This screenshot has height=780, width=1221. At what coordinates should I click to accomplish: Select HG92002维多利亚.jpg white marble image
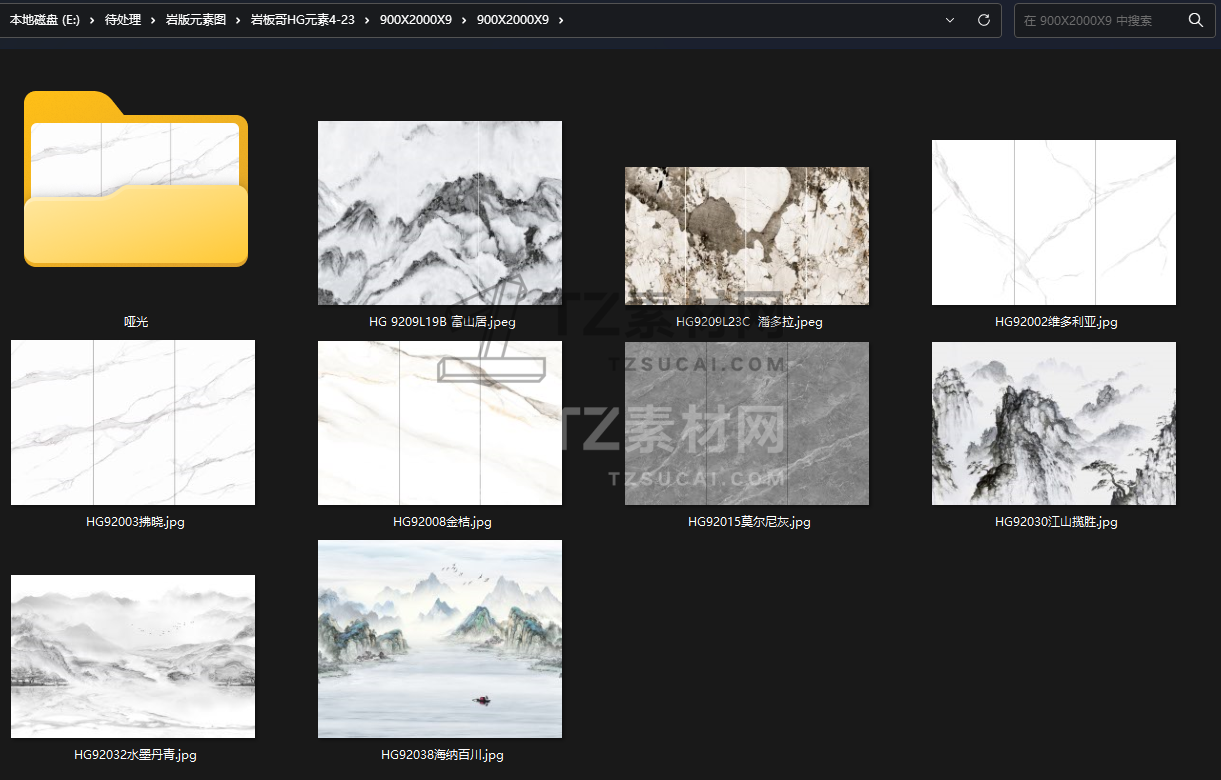(1053, 222)
